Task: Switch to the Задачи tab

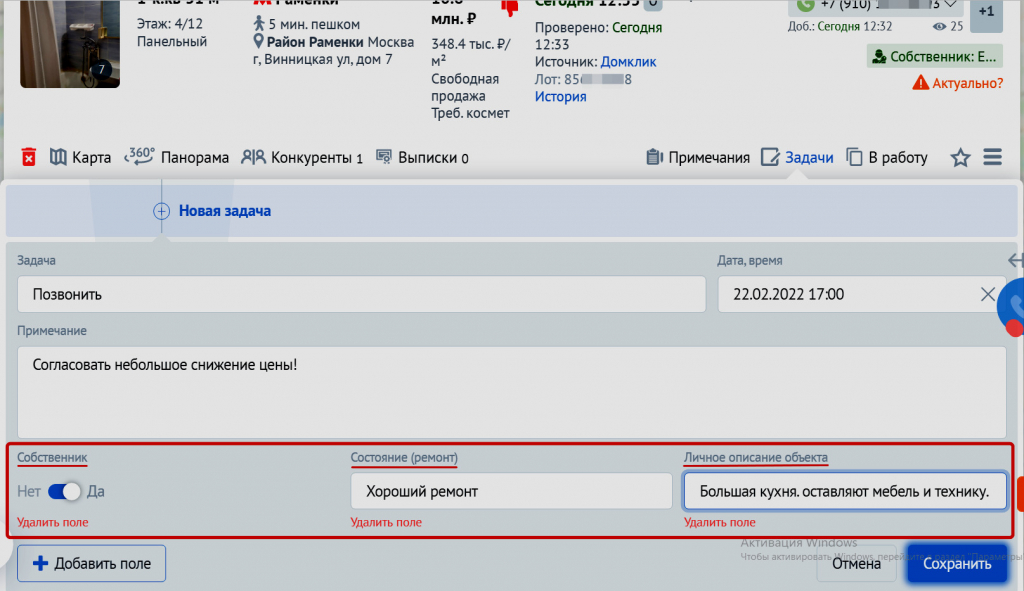Action: pos(797,157)
